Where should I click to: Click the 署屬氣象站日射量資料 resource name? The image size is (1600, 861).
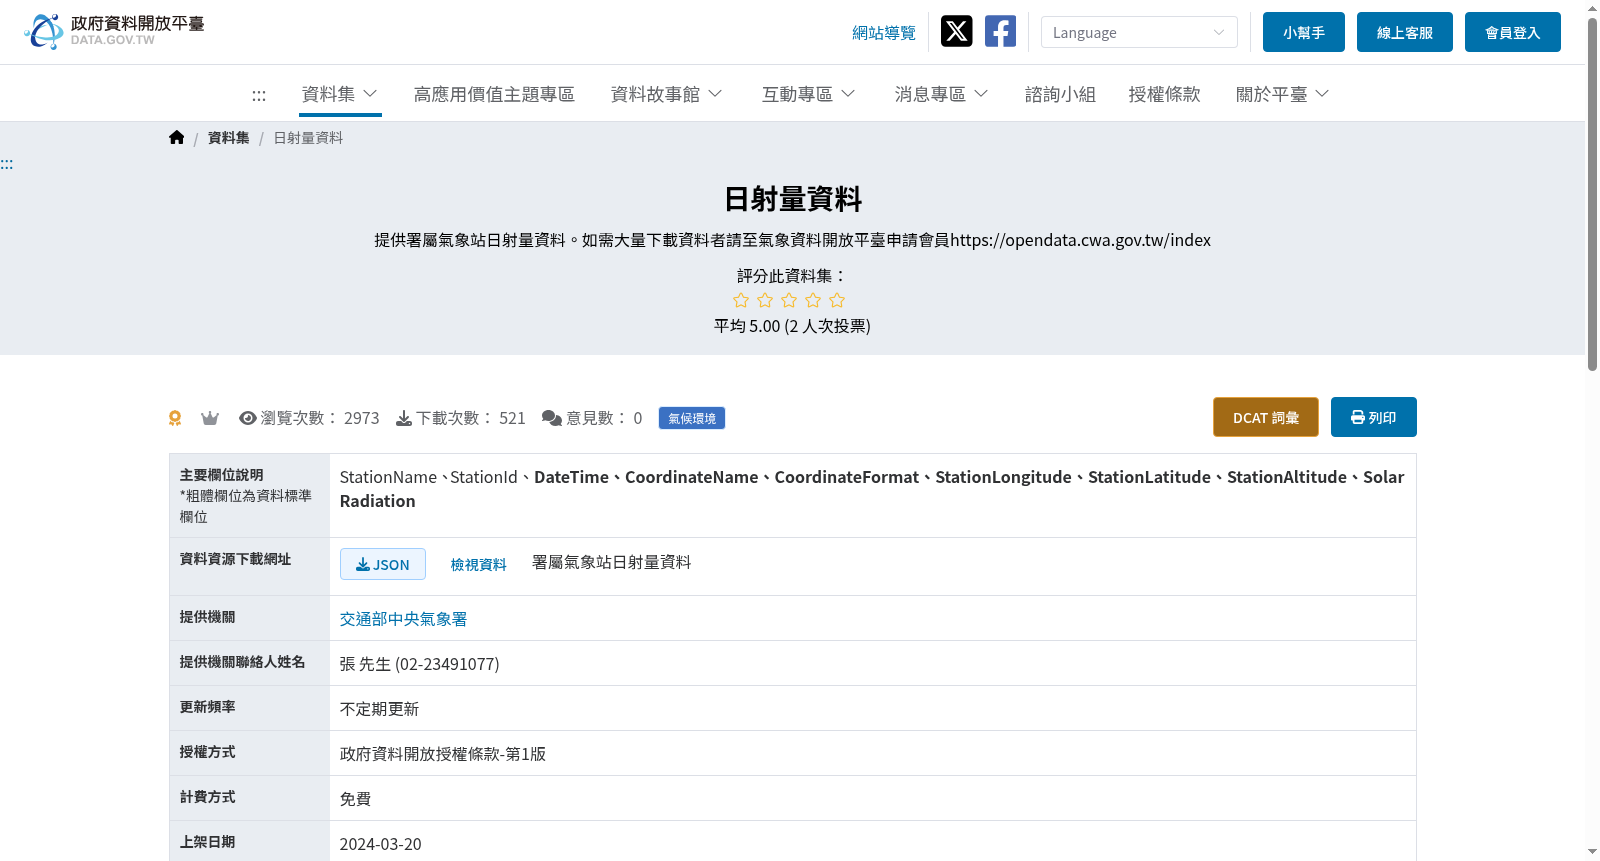pos(611,562)
